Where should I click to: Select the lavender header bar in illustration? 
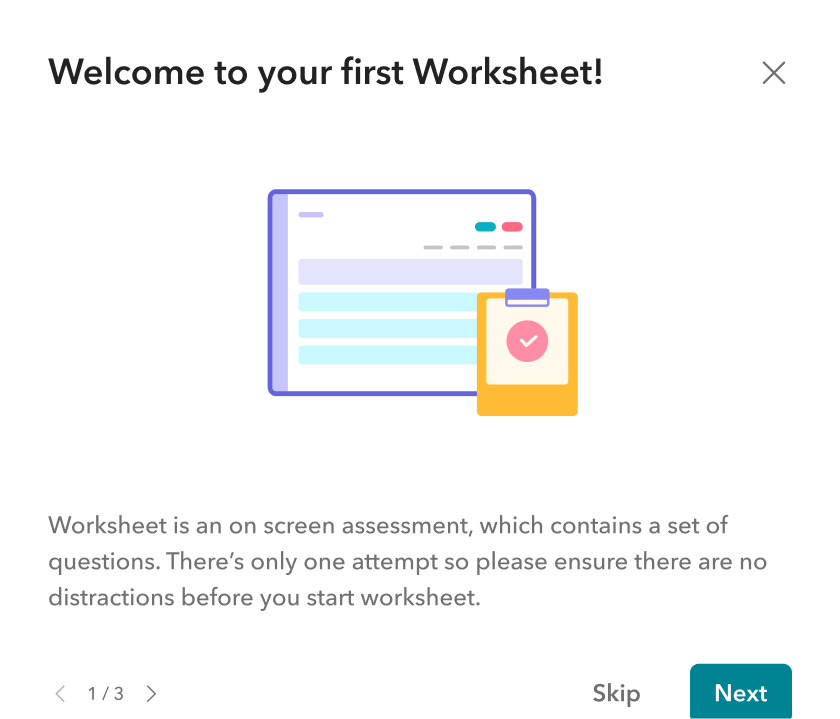coord(410,271)
